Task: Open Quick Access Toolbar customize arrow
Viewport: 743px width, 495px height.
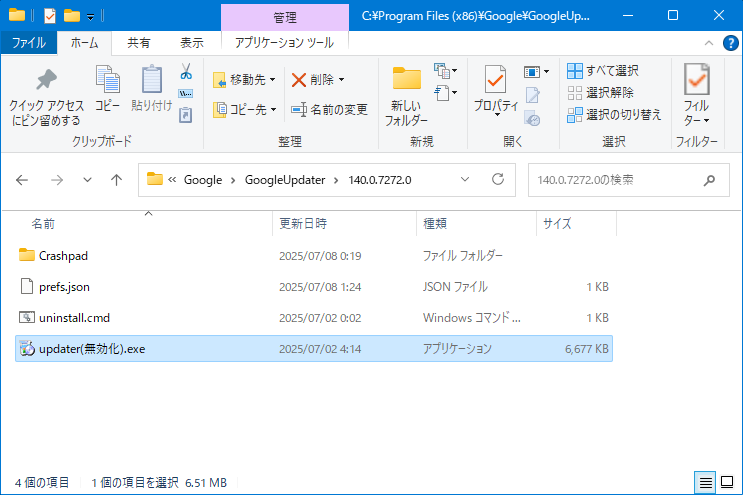Action: tap(90, 17)
